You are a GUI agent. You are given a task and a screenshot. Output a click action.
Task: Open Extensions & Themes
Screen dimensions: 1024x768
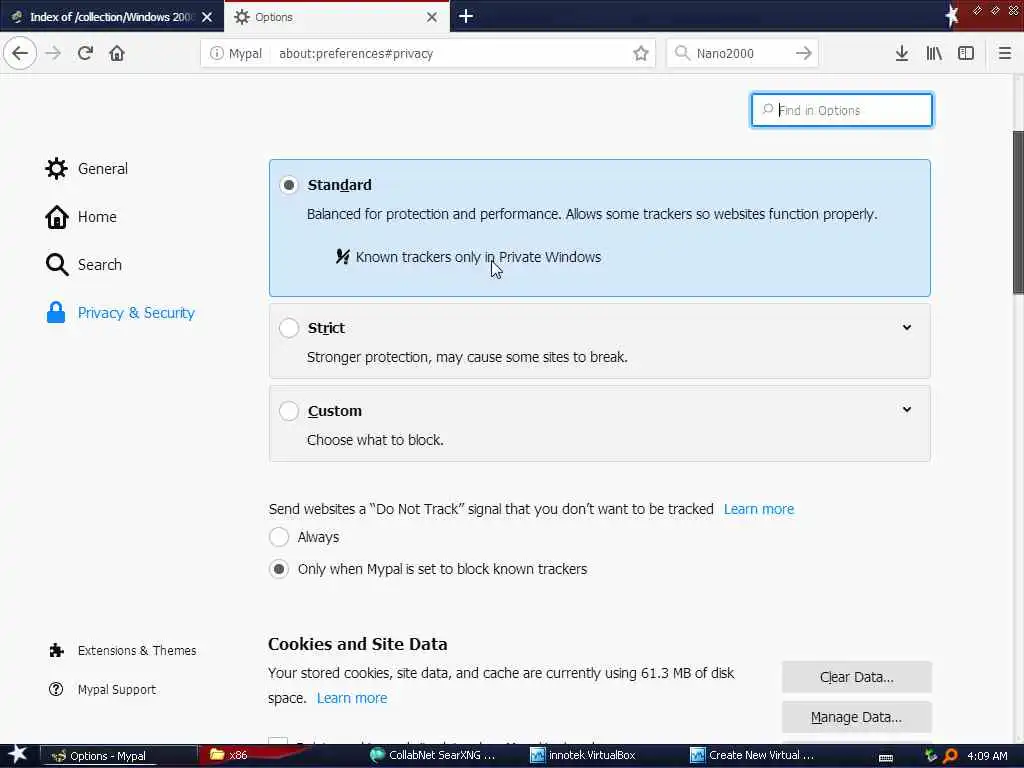tap(123, 650)
